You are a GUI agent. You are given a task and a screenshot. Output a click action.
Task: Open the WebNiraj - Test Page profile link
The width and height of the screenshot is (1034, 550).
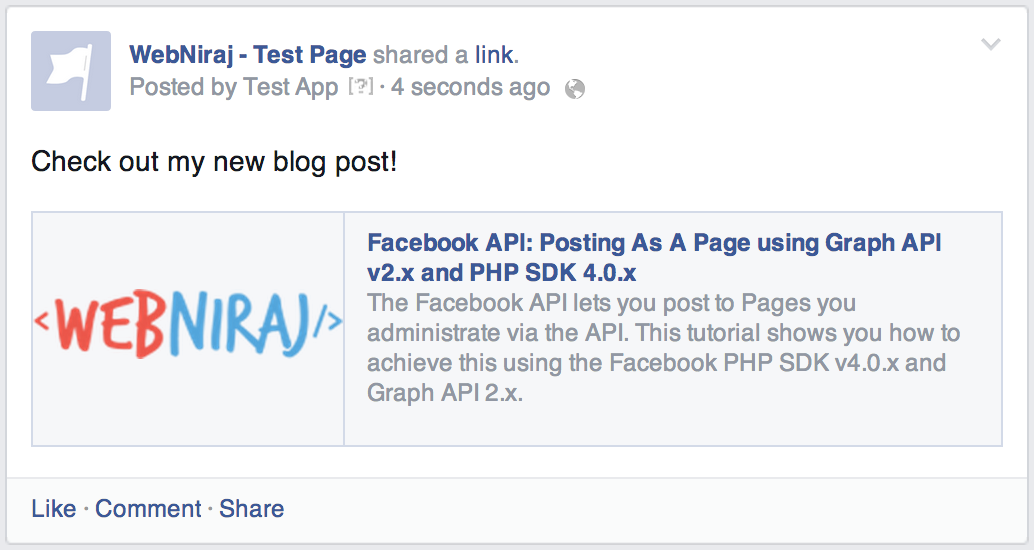click(x=247, y=55)
